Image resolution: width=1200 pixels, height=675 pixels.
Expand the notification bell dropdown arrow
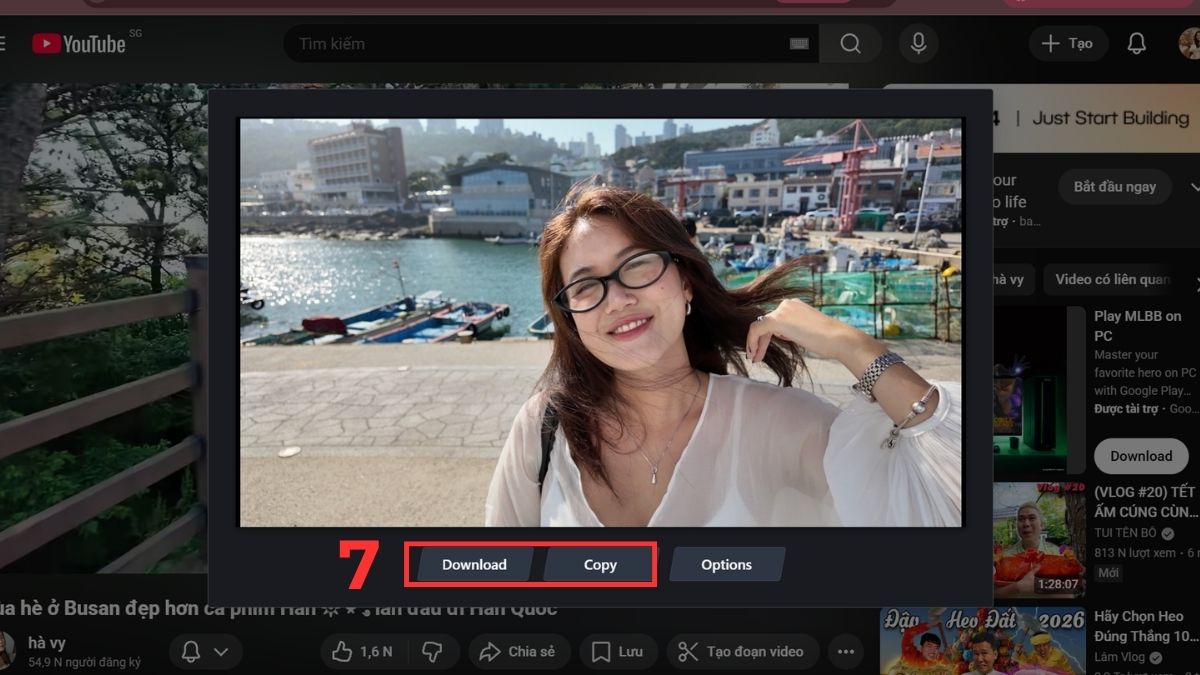point(221,651)
